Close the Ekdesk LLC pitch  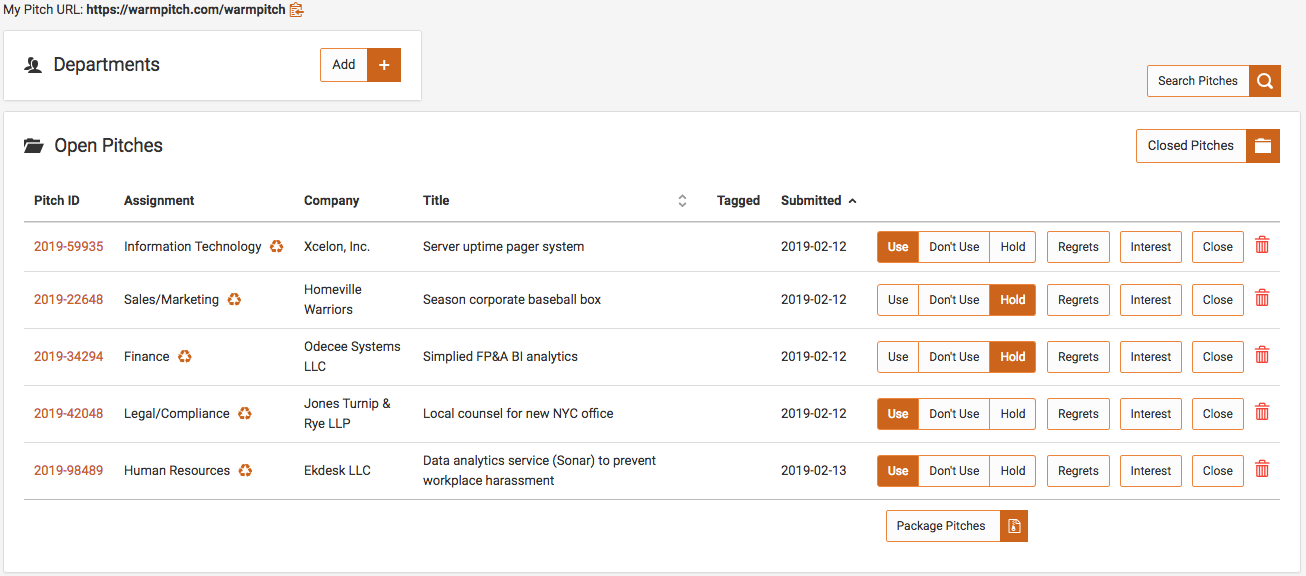click(x=1218, y=471)
